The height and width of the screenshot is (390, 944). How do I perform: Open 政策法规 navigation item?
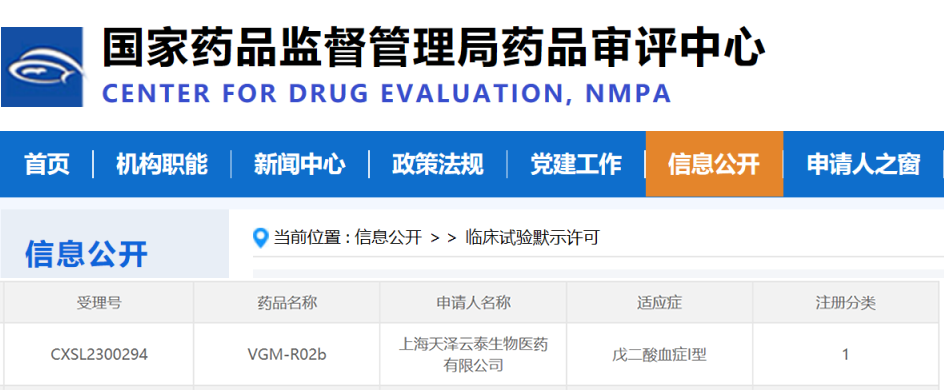point(438,164)
